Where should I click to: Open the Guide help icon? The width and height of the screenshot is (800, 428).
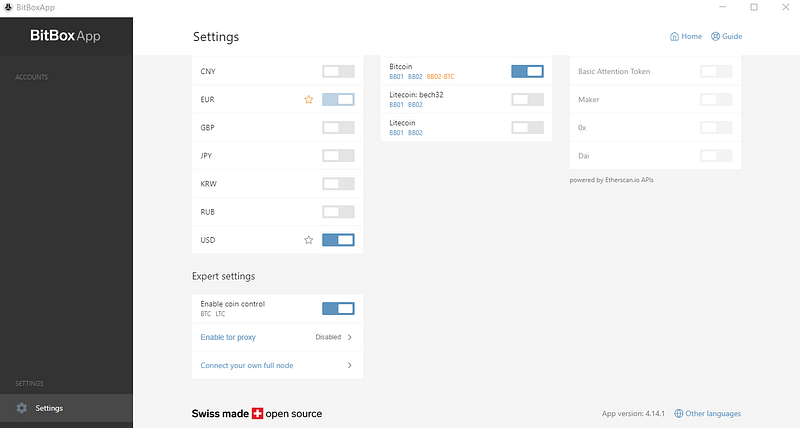[x=715, y=37]
